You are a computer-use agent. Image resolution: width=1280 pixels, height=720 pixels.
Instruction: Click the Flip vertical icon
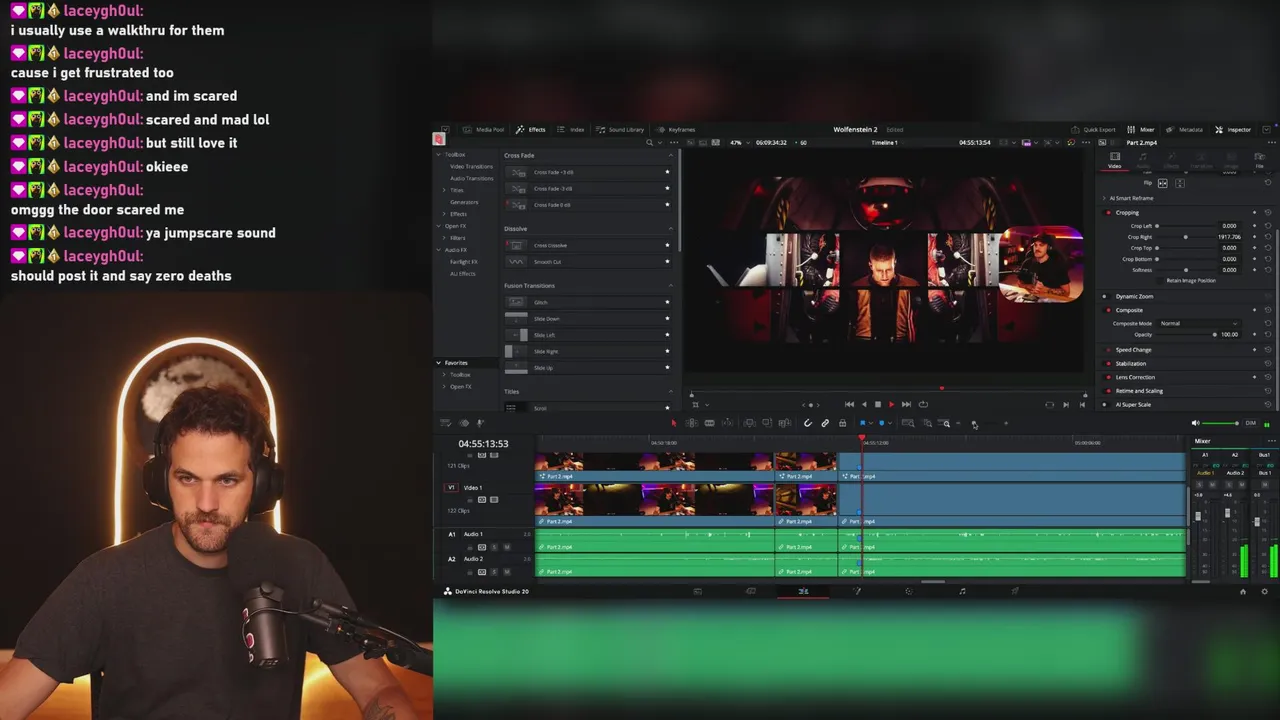tap(1180, 183)
